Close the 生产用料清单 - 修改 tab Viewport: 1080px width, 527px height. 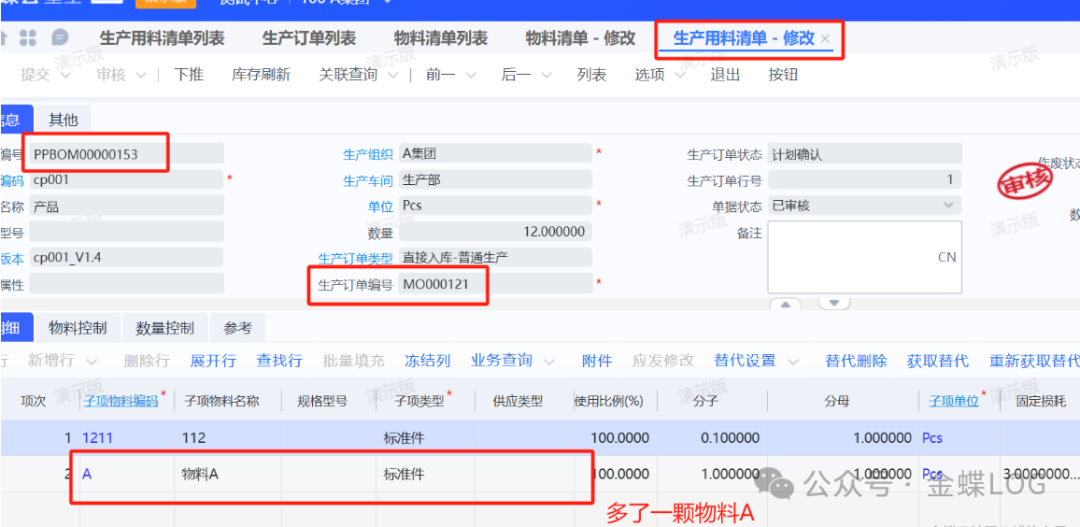[825, 39]
